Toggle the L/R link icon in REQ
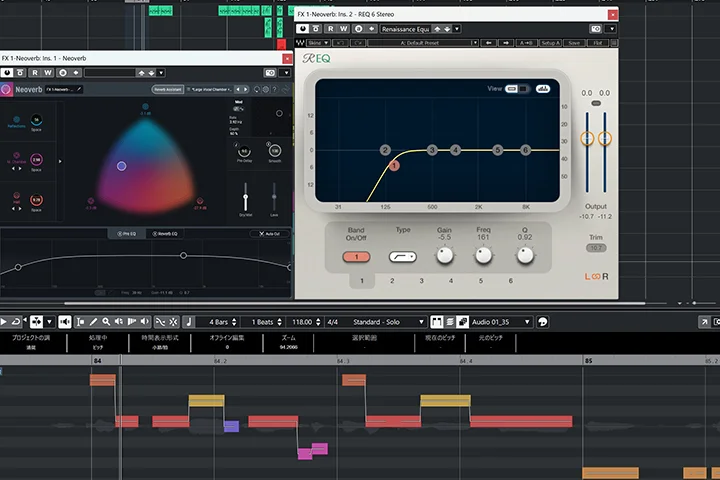 click(x=596, y=277)
